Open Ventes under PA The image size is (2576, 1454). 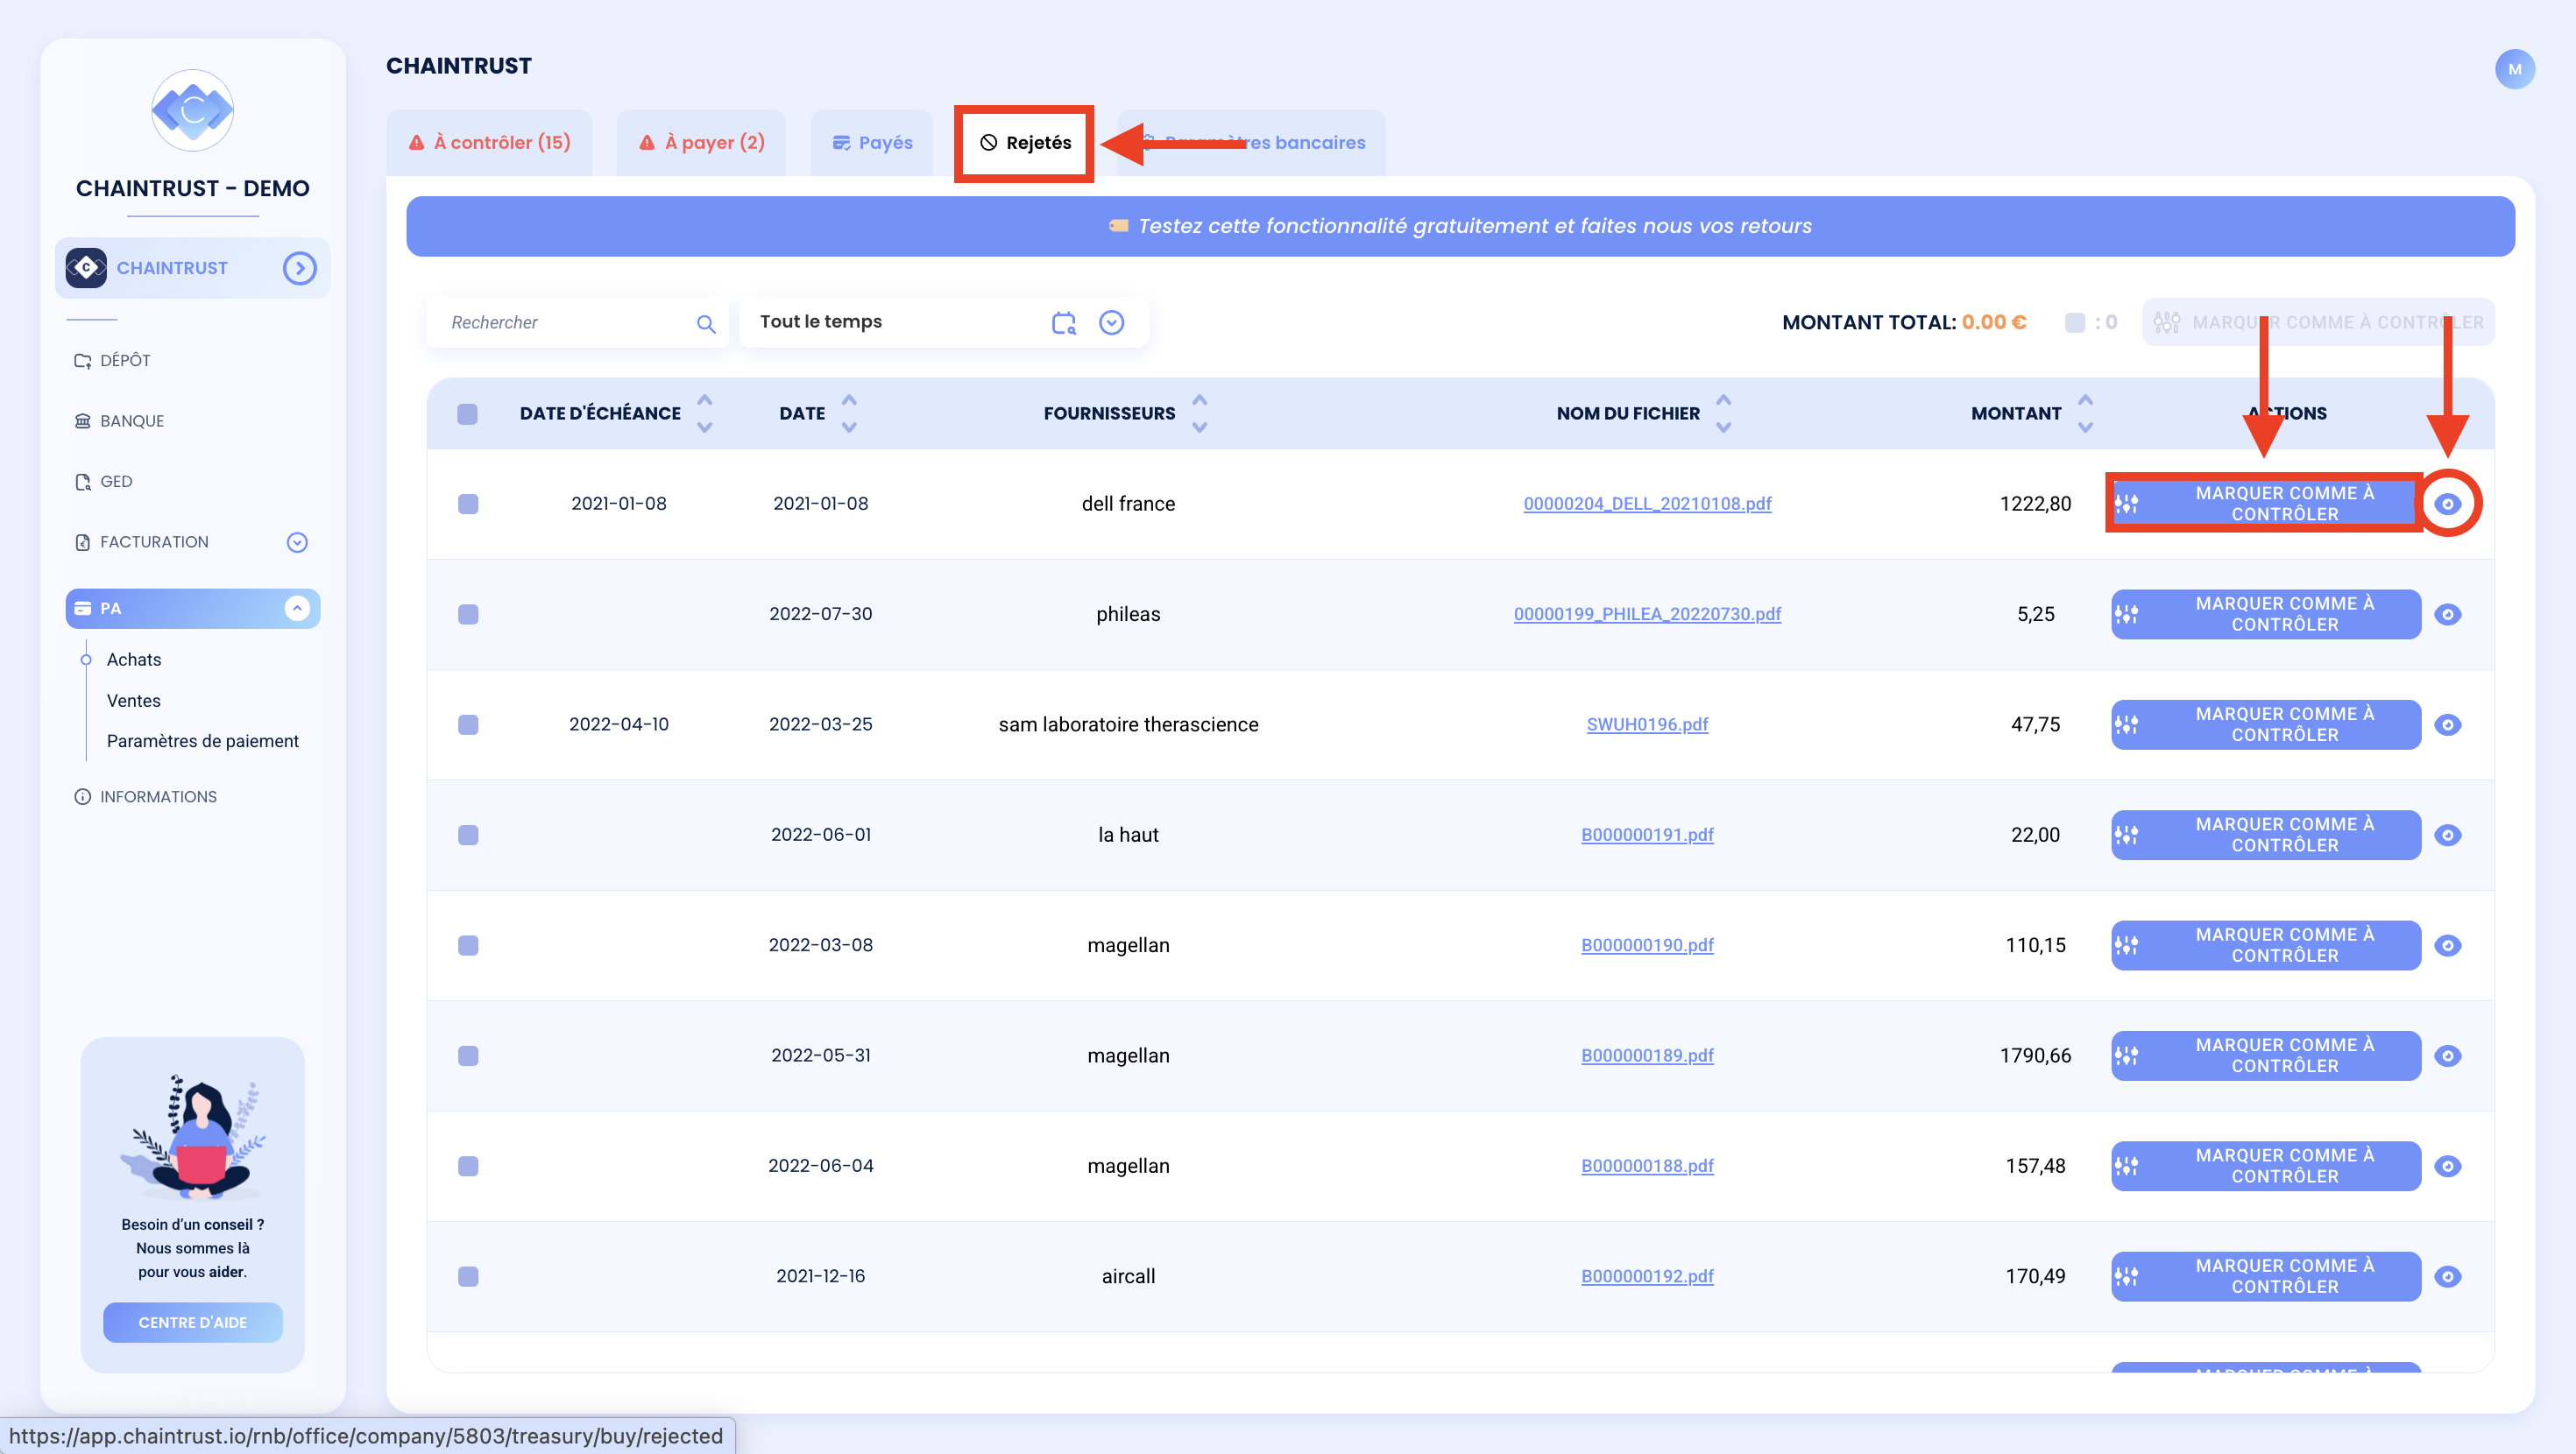[x=134, y=700]
